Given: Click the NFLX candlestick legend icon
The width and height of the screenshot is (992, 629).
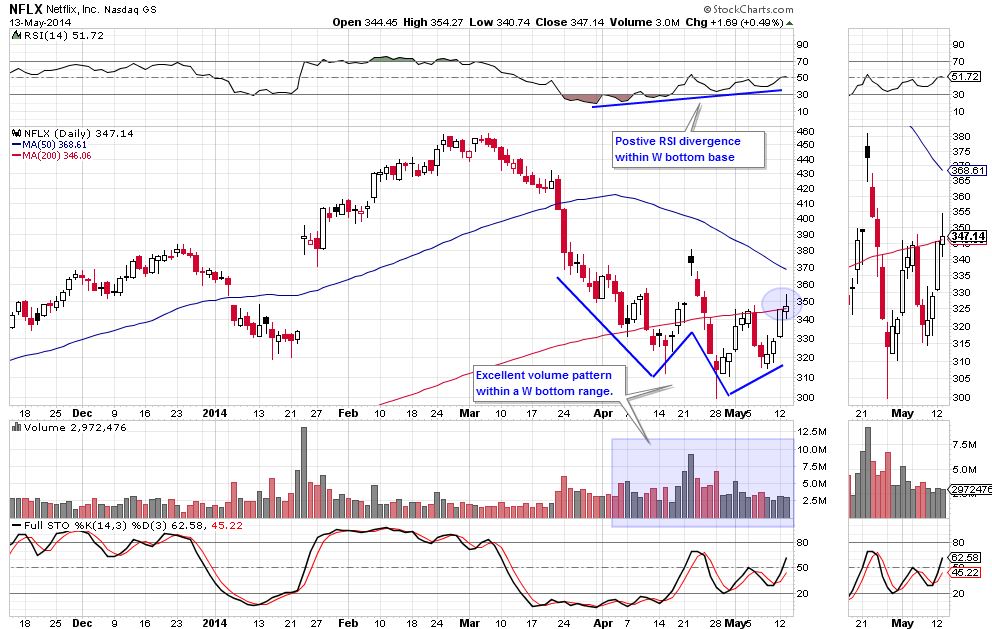Looking at the screenshot, I should pyautogui.click(x=13, y=133).
